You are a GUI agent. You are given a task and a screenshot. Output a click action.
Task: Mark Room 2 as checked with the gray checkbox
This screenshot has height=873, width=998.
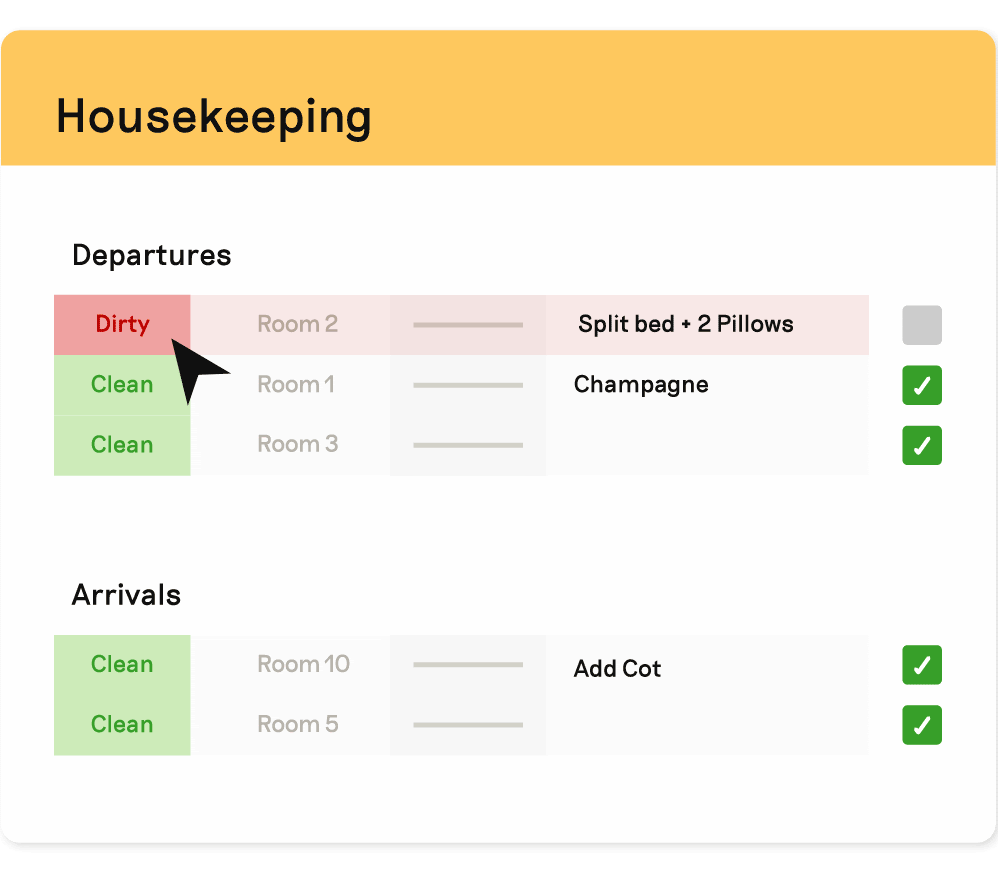point(921,324)
